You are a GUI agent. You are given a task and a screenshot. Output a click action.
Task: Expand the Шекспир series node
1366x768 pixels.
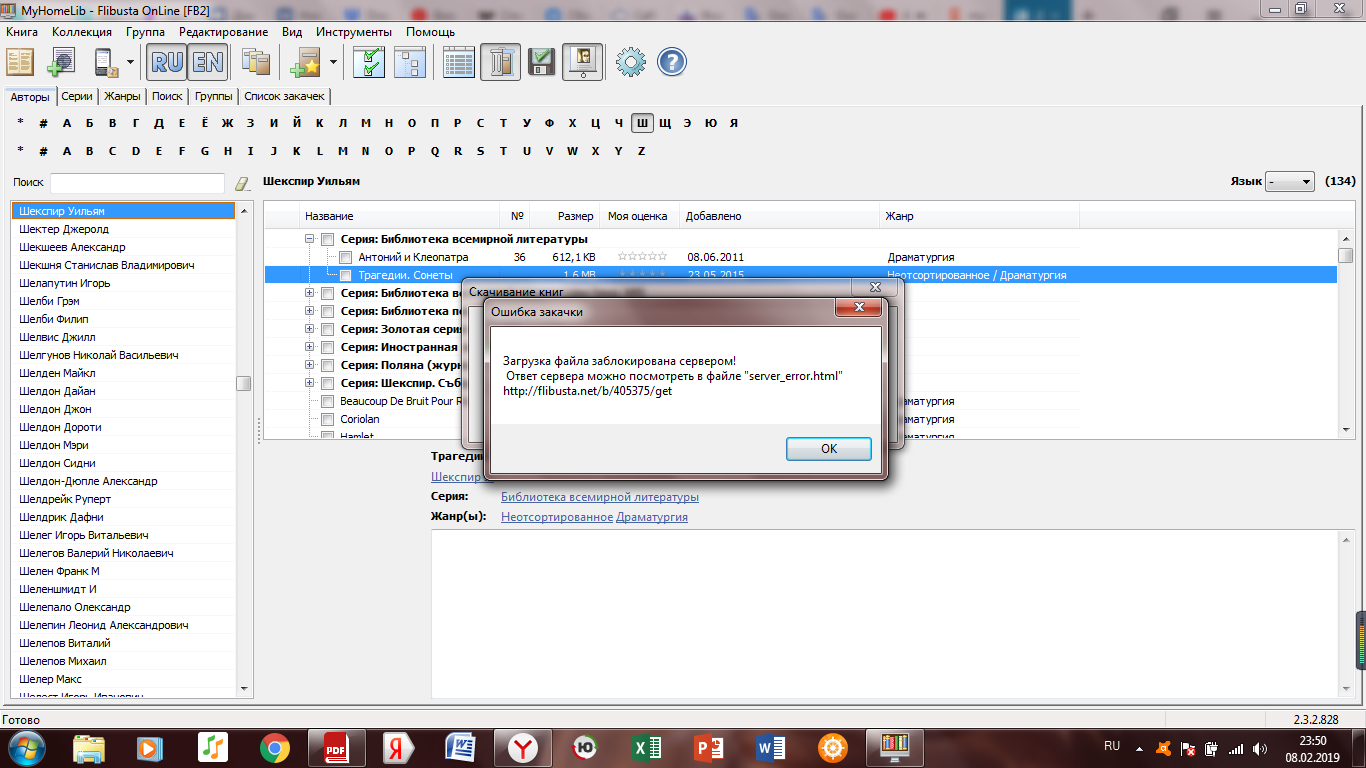[x=310, y=383]
